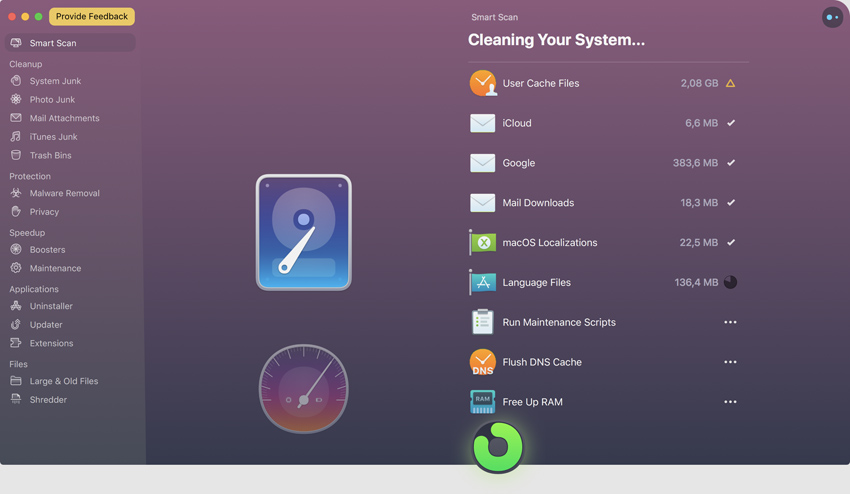Go to Boosters under Speedup
Screen dimensions: 850x494
(x=47, y=250)
